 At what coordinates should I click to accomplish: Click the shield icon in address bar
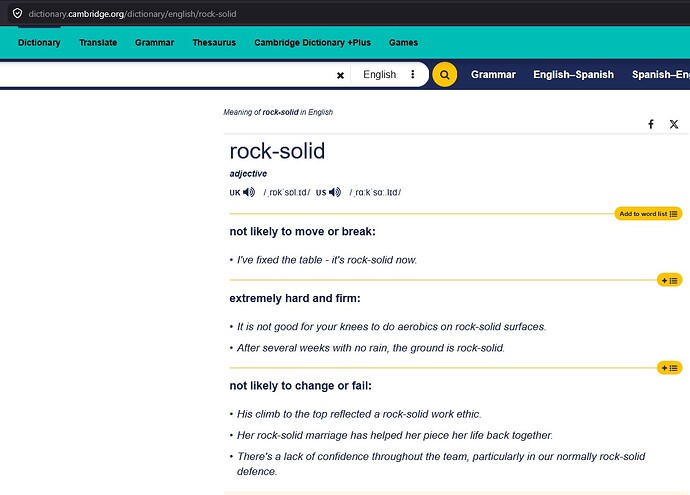pos(17,14)
